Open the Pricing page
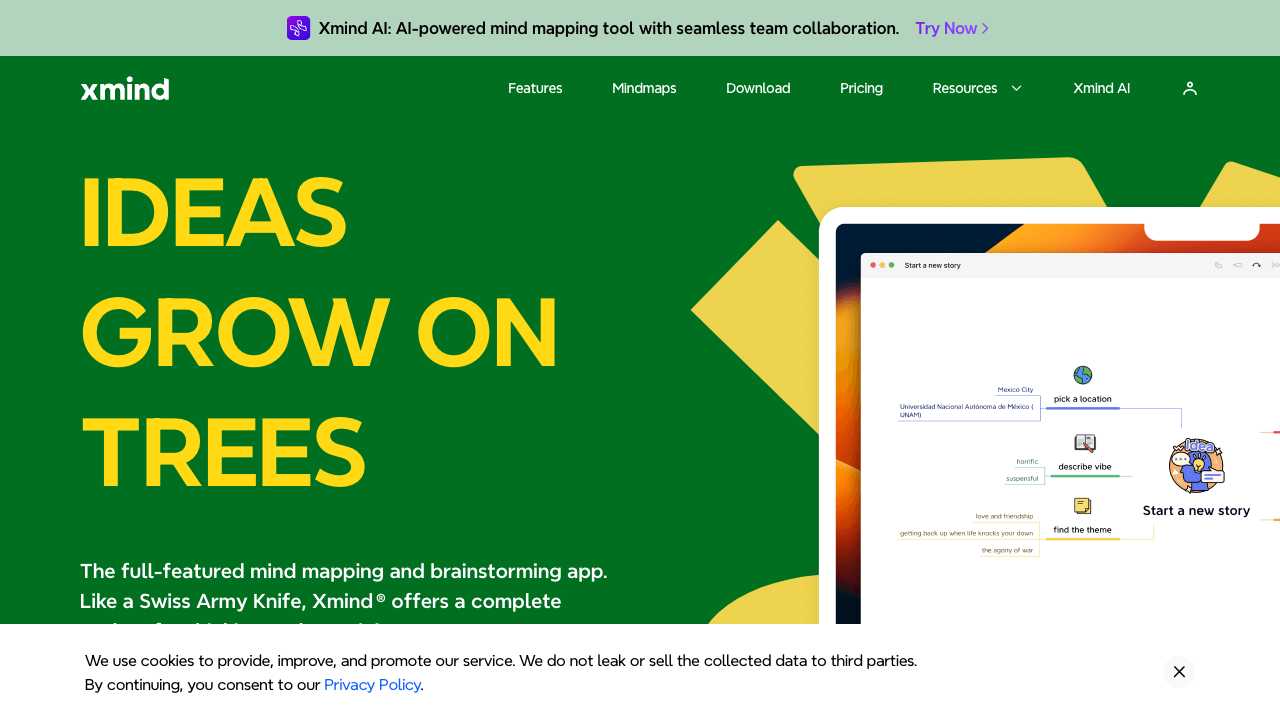Image resolution: width=1280 pixels, height=720 pixels. (x=861, y=88)
